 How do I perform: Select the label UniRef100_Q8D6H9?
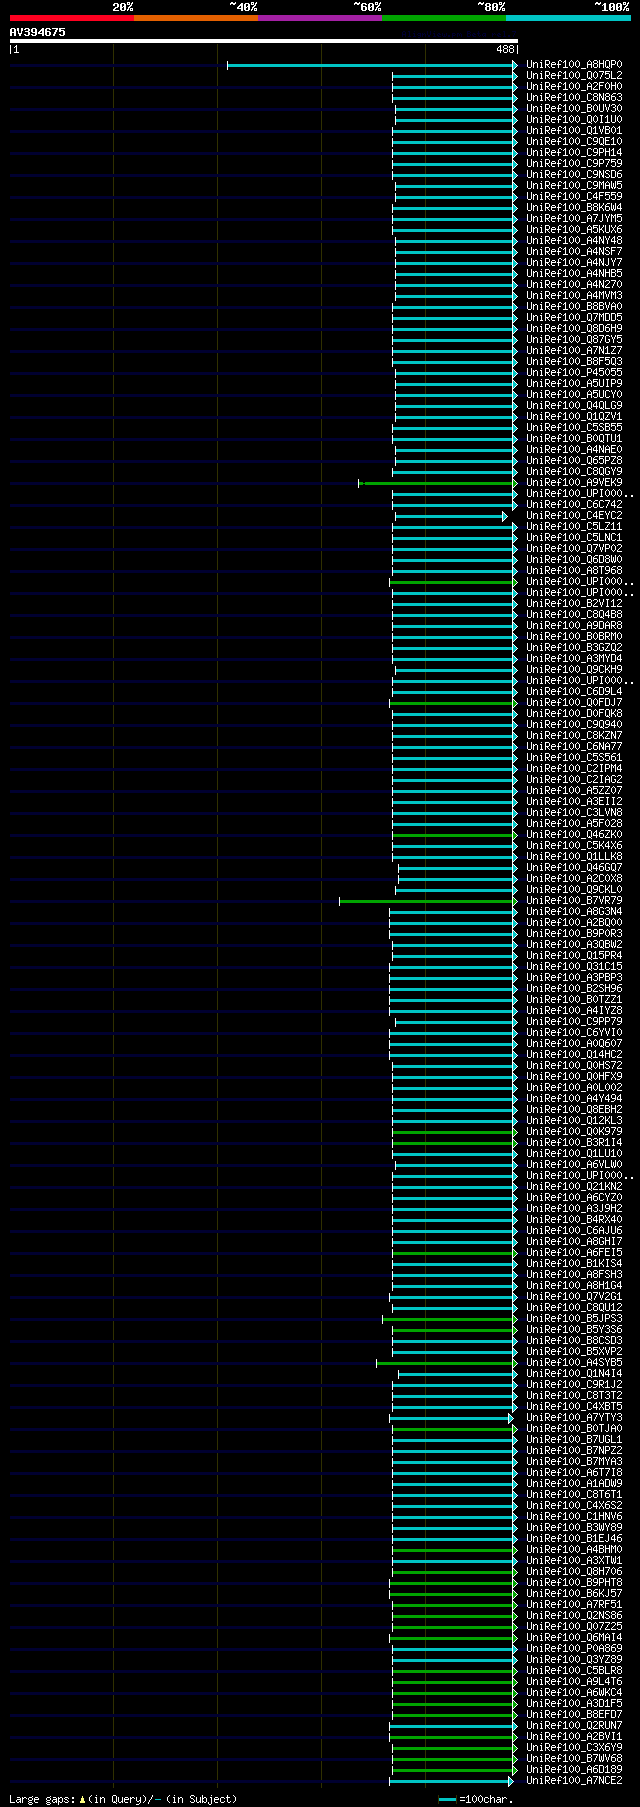pyautogui.click(x=574, y=329)
